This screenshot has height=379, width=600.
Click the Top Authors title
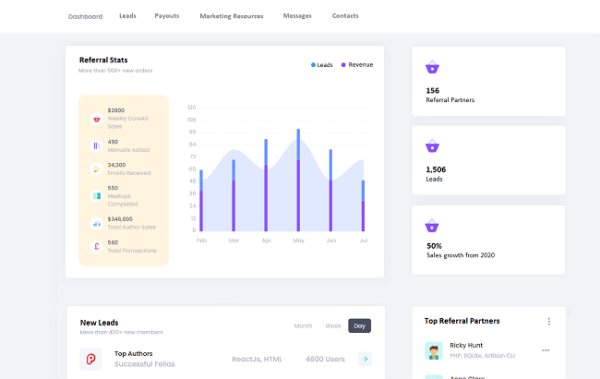tap(134, 354)
